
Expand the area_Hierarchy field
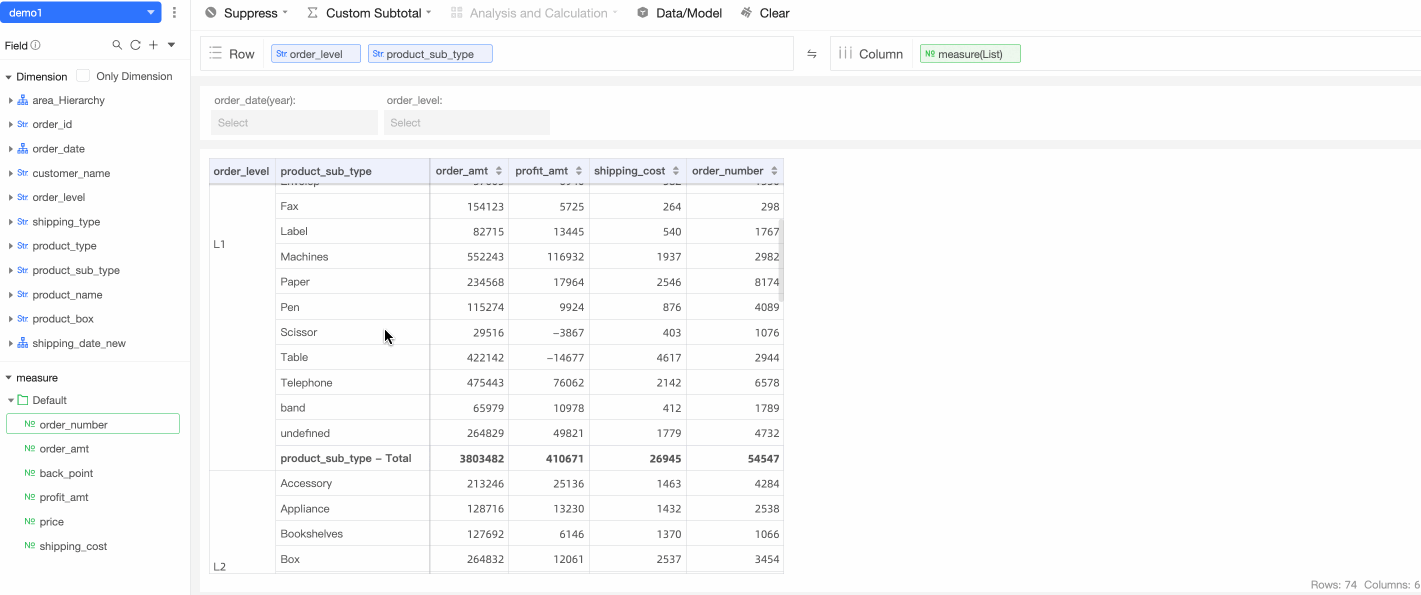[10, 100]
